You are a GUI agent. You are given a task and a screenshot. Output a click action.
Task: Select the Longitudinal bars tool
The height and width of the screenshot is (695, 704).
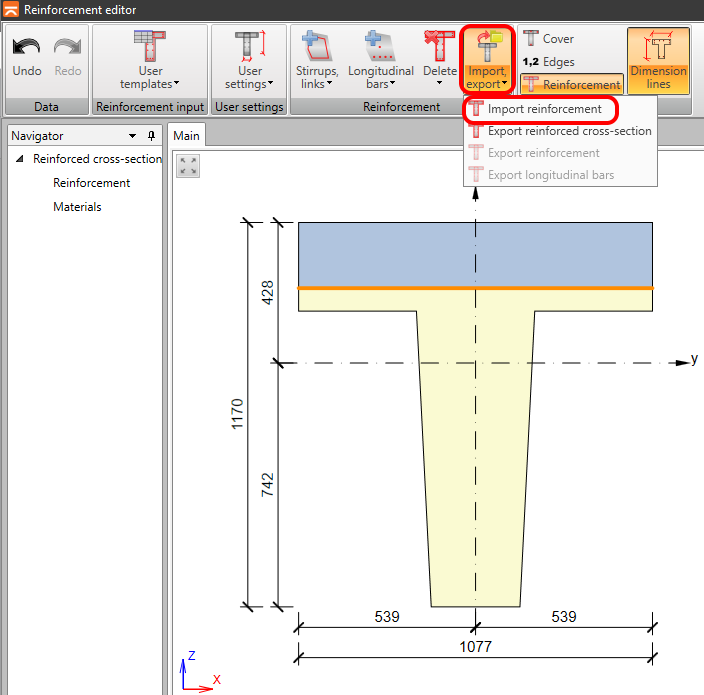click(x=380, y=48)
